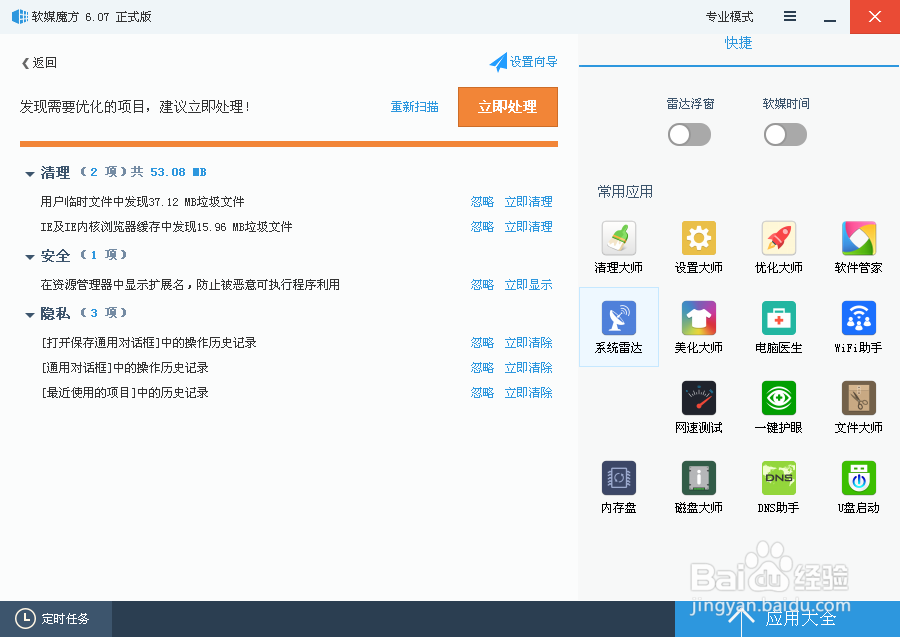The height and width of the screenshot is (637, 900).
Task: Open 网速测试 speedometer icon
Action: (699, 398)
